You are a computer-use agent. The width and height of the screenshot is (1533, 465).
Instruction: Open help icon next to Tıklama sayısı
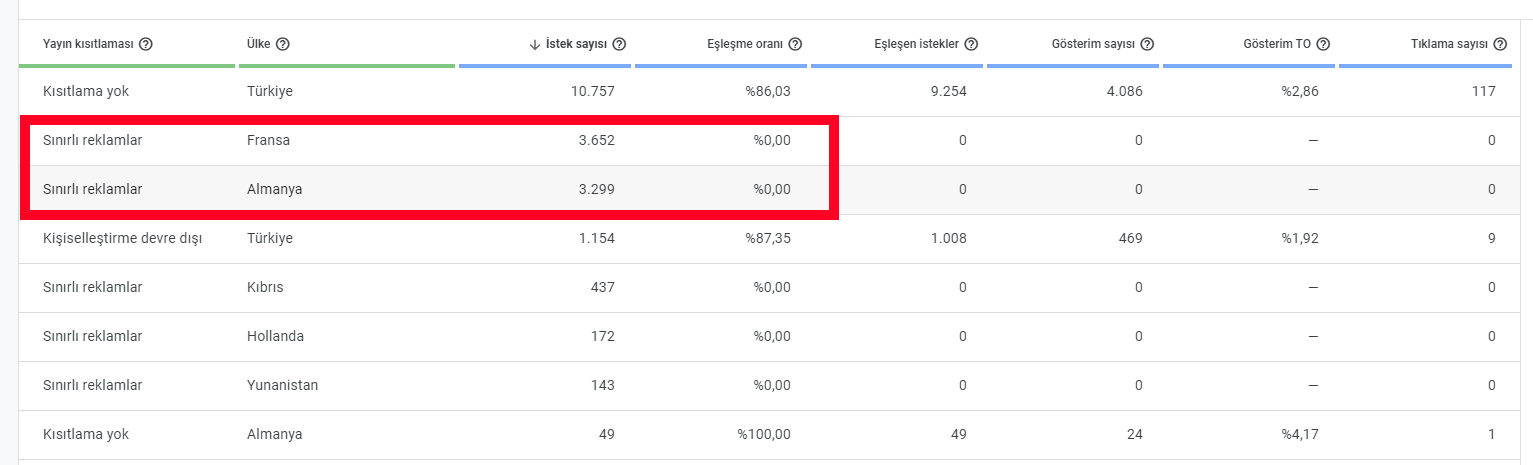click(1500, 44)
